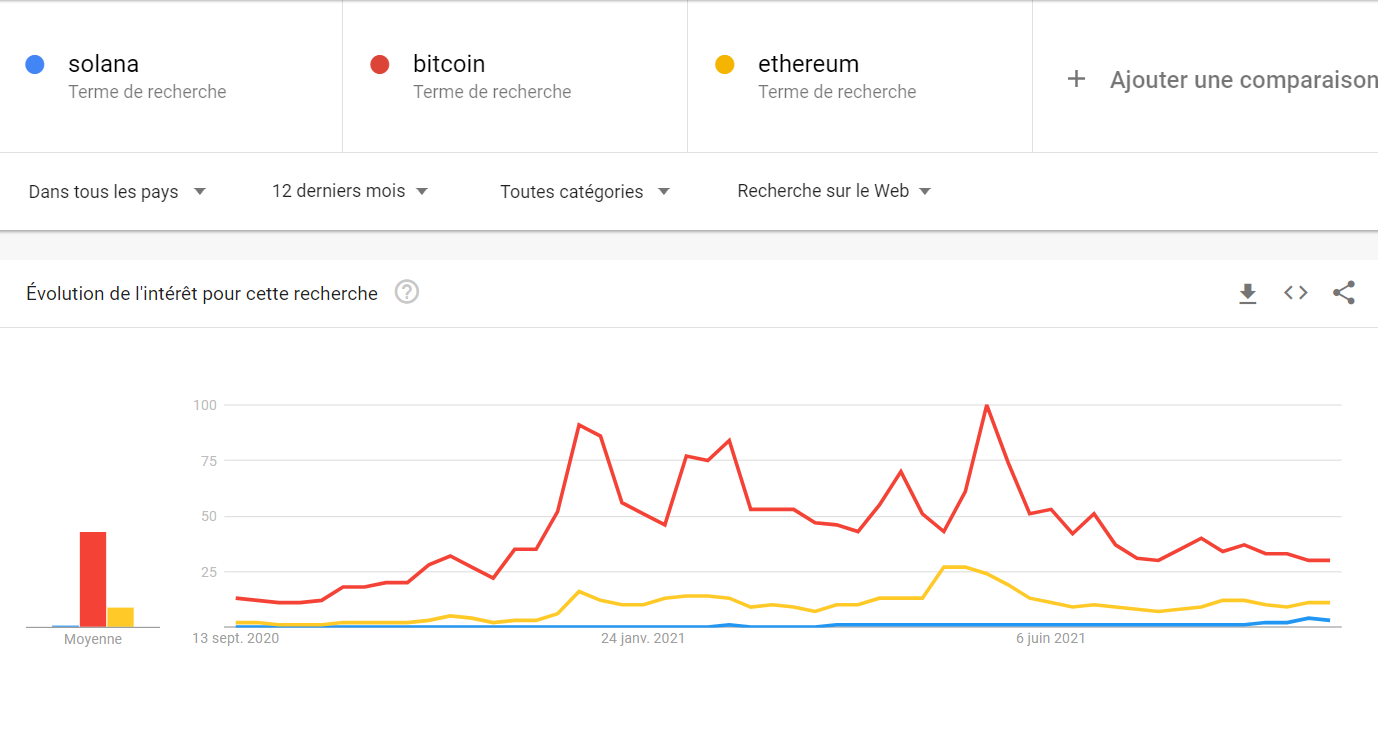Screen dimensions: 1378x729
Task: Click the red bitcoin average bar
Action: (93, 579)
